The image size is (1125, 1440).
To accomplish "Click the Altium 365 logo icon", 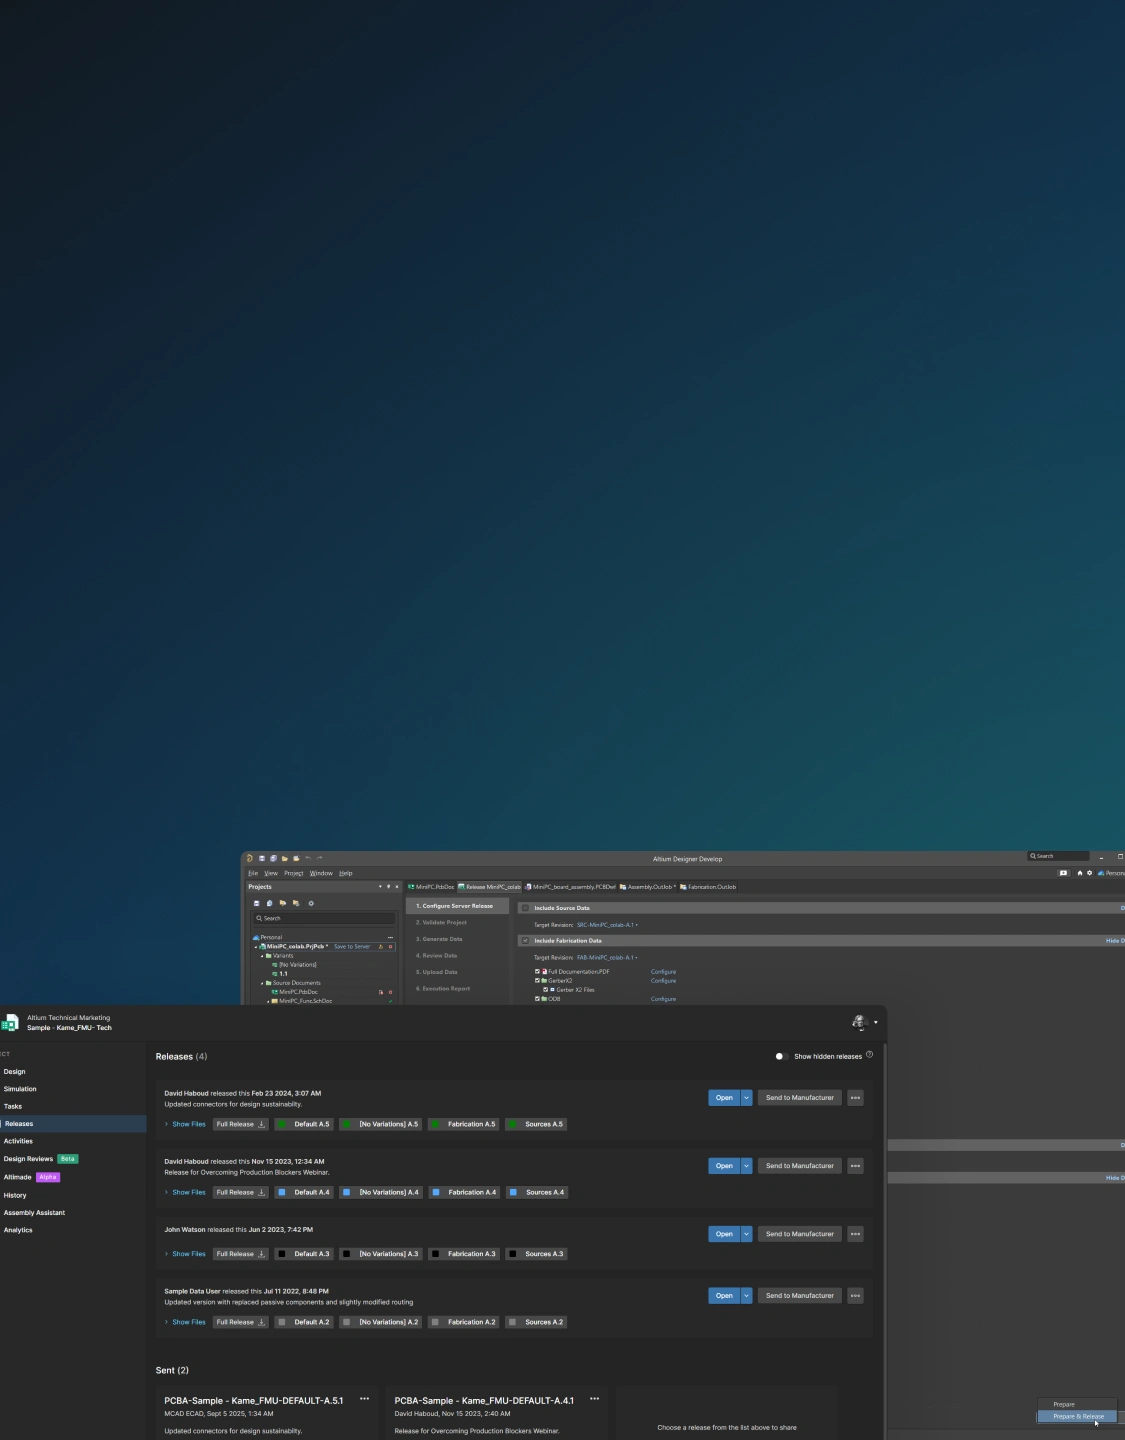I will tap(10, 1022).
